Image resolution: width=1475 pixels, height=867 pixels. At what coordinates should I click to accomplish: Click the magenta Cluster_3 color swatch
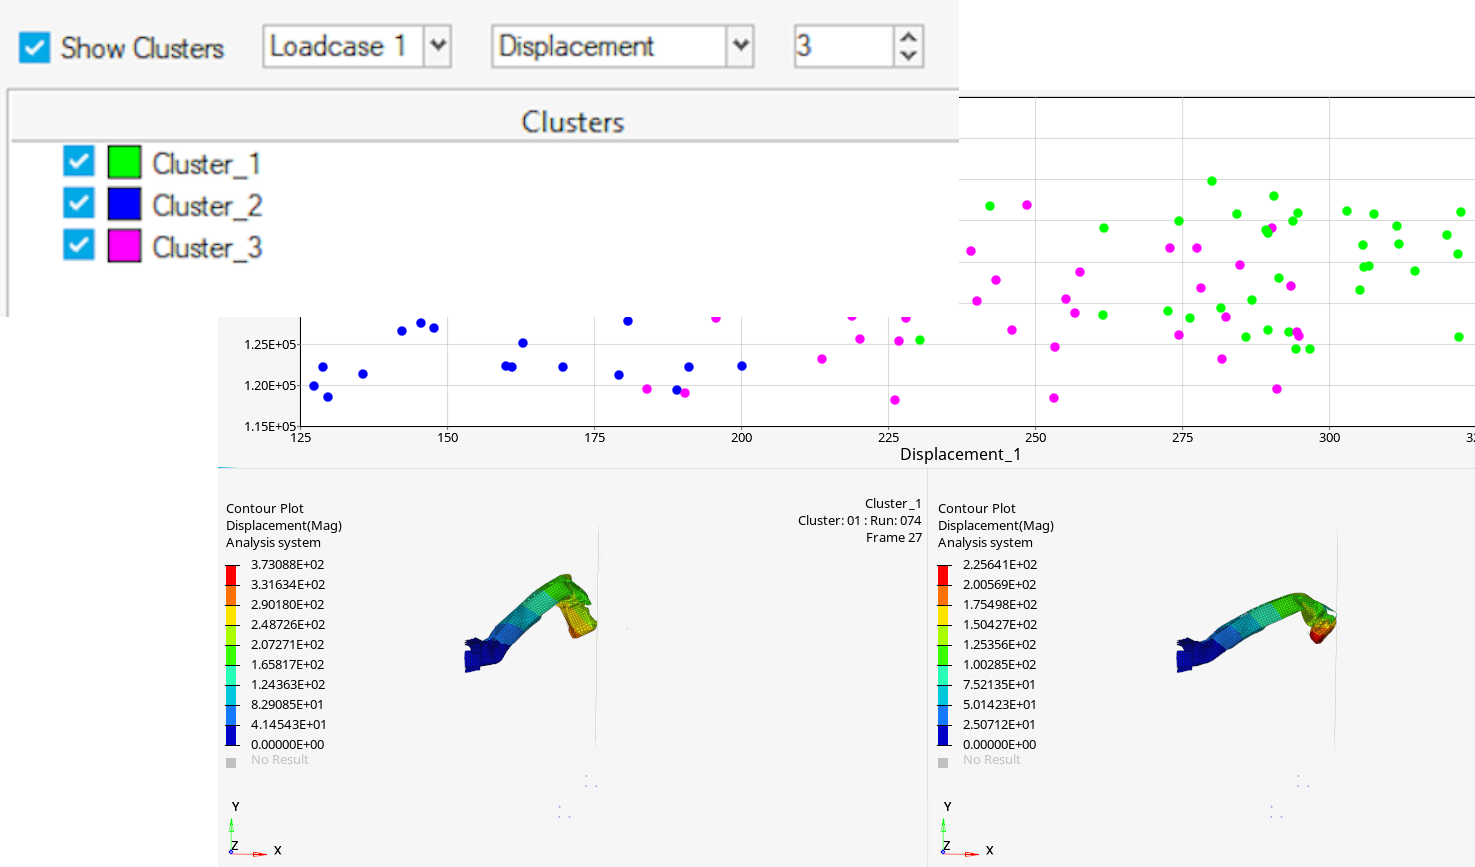(x=124, y=245)
